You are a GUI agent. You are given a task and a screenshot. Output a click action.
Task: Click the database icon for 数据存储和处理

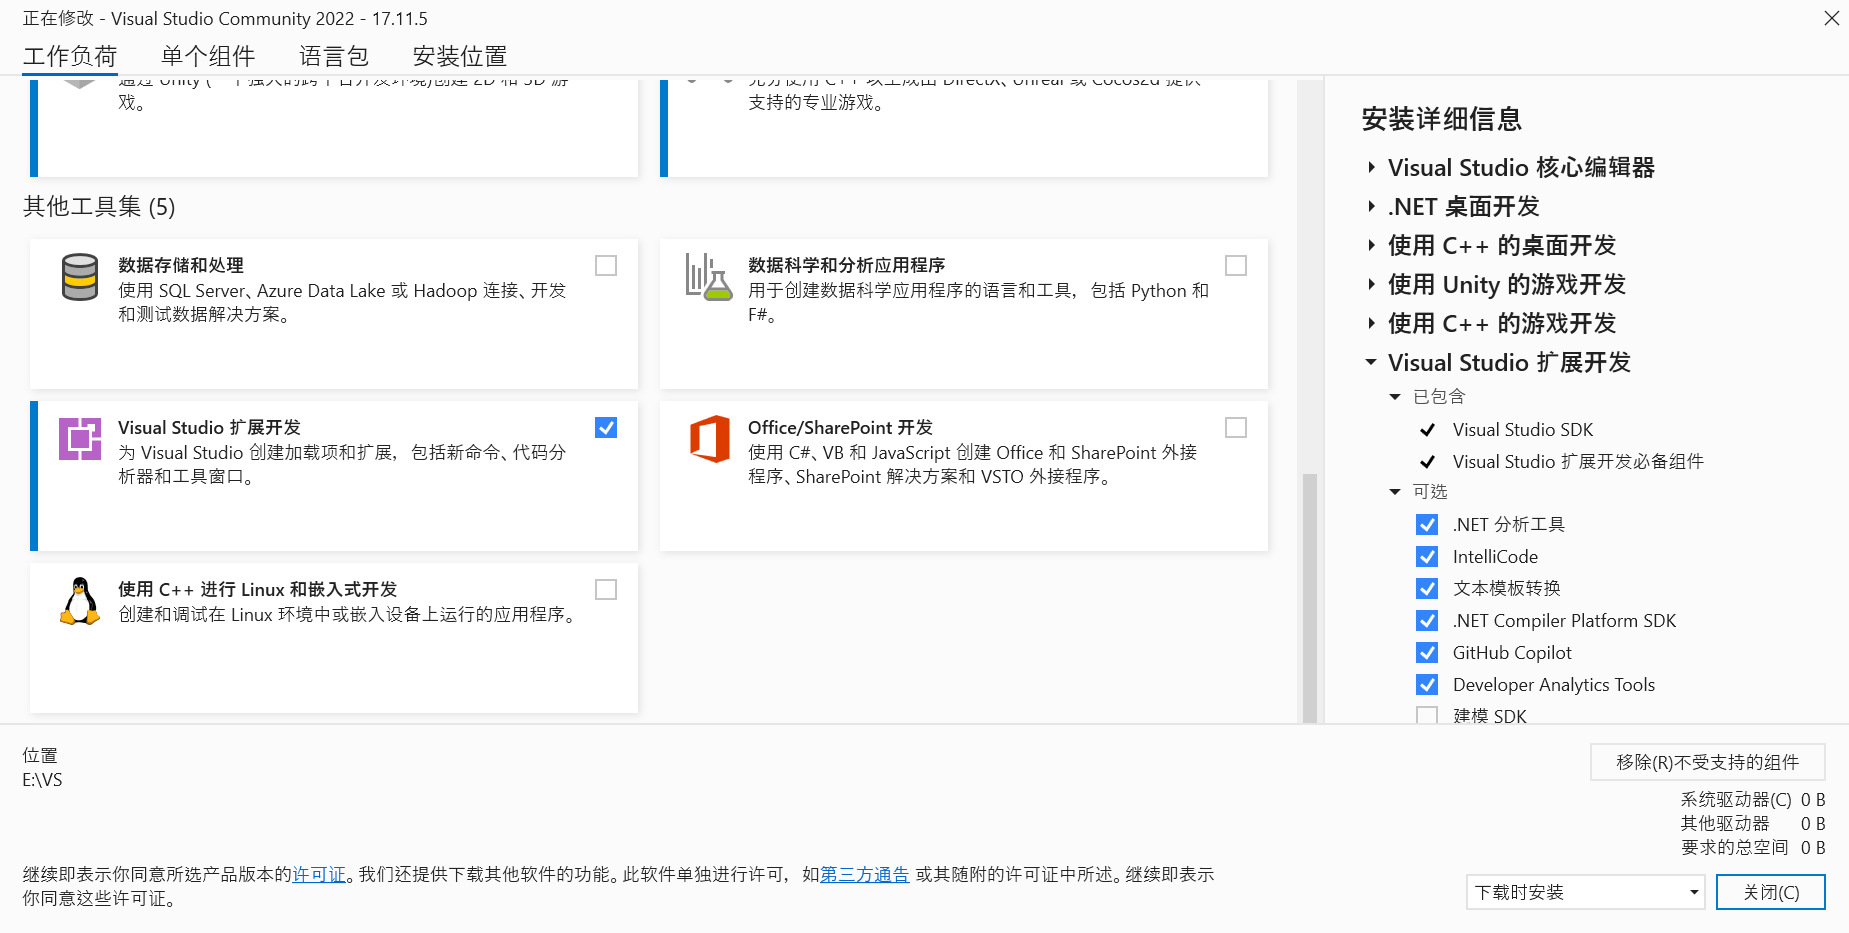pos(80,277)
